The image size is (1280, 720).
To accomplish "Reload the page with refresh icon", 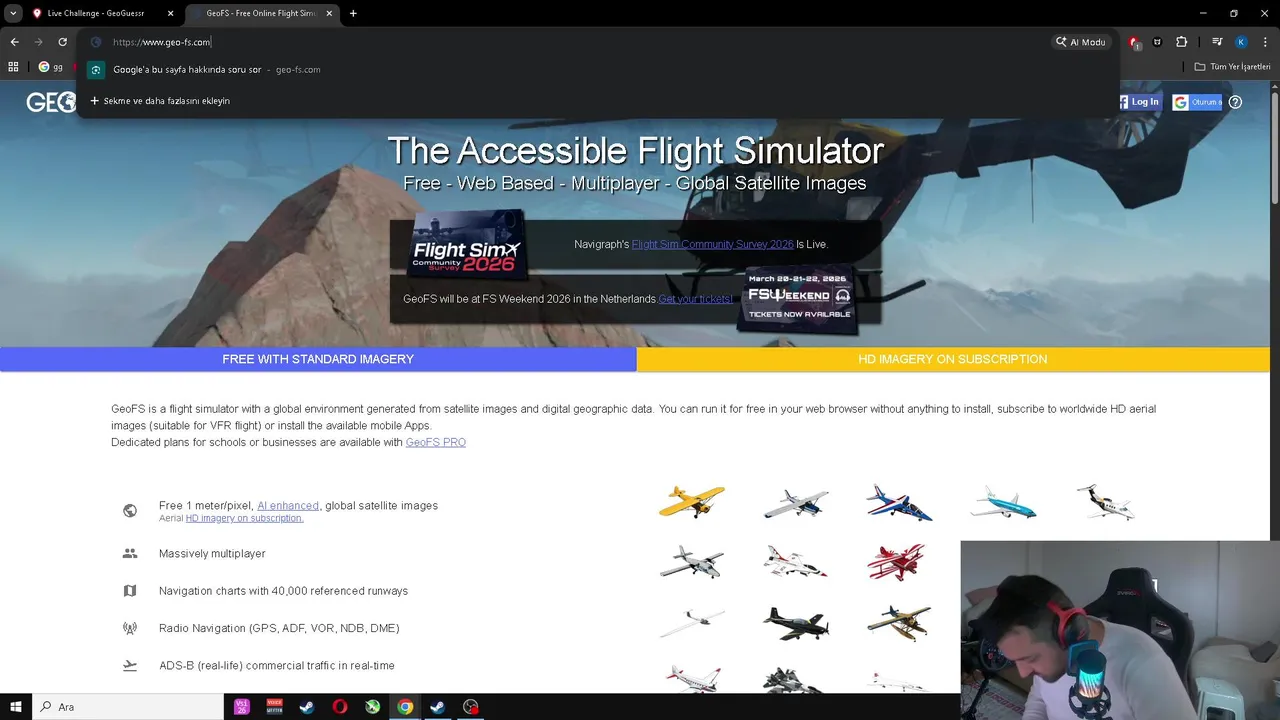I will 62,42.
